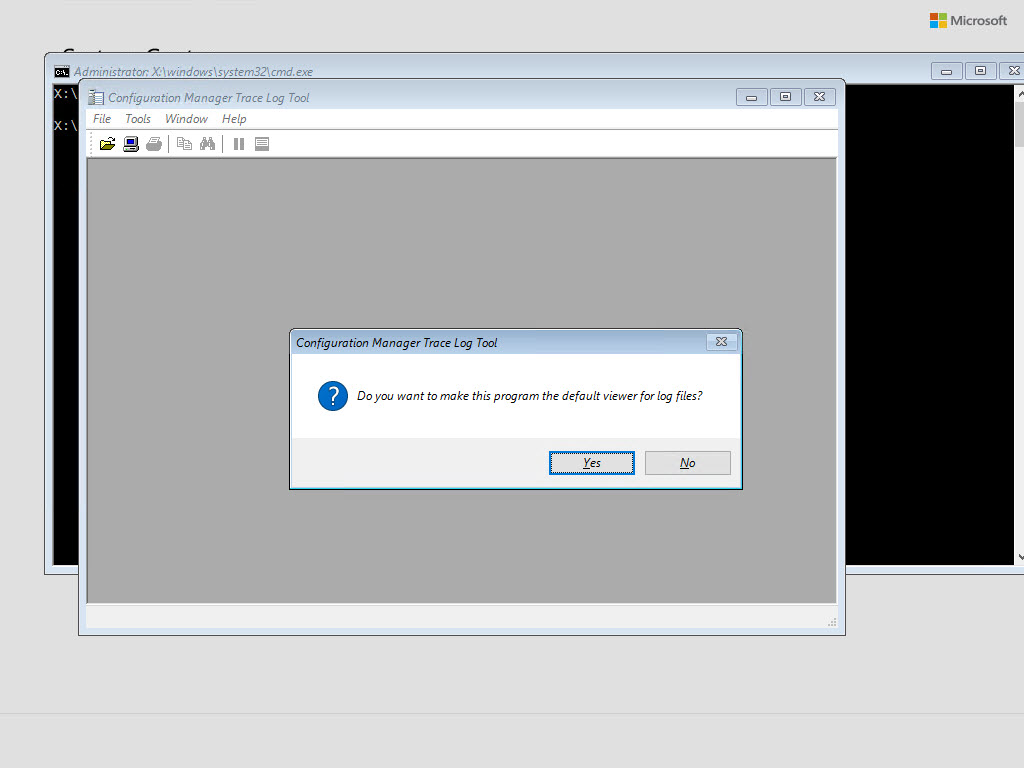The image size is (1024, 768).
Task: Click the Trace Log Tool title bar icon
Action: tap(96, 97)
